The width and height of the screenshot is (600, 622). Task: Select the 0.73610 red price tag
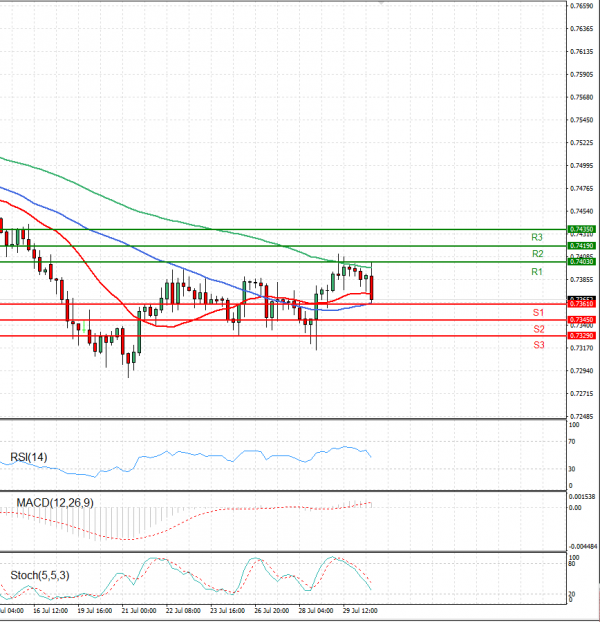pyautogui.click(x=582, y=304)
